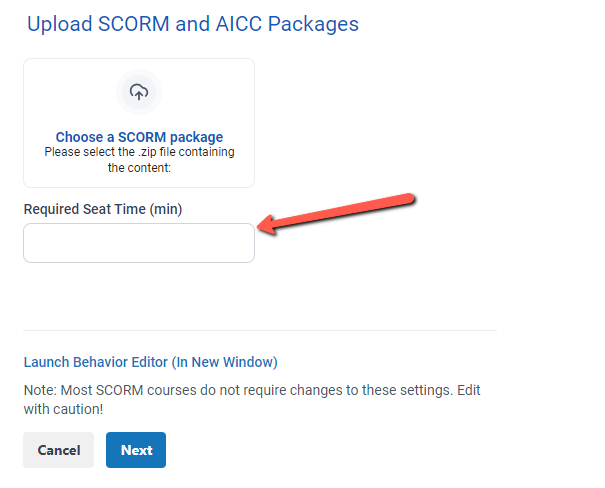
Task: Click the SCORM package upload drop area
Action: pyautogui.click(x=139, y=123)
